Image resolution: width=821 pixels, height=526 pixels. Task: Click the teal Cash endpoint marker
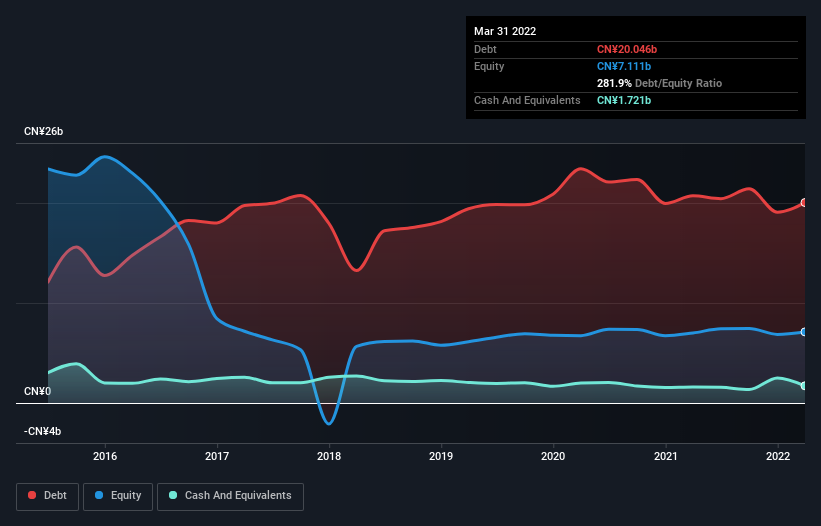pos(804,386)
